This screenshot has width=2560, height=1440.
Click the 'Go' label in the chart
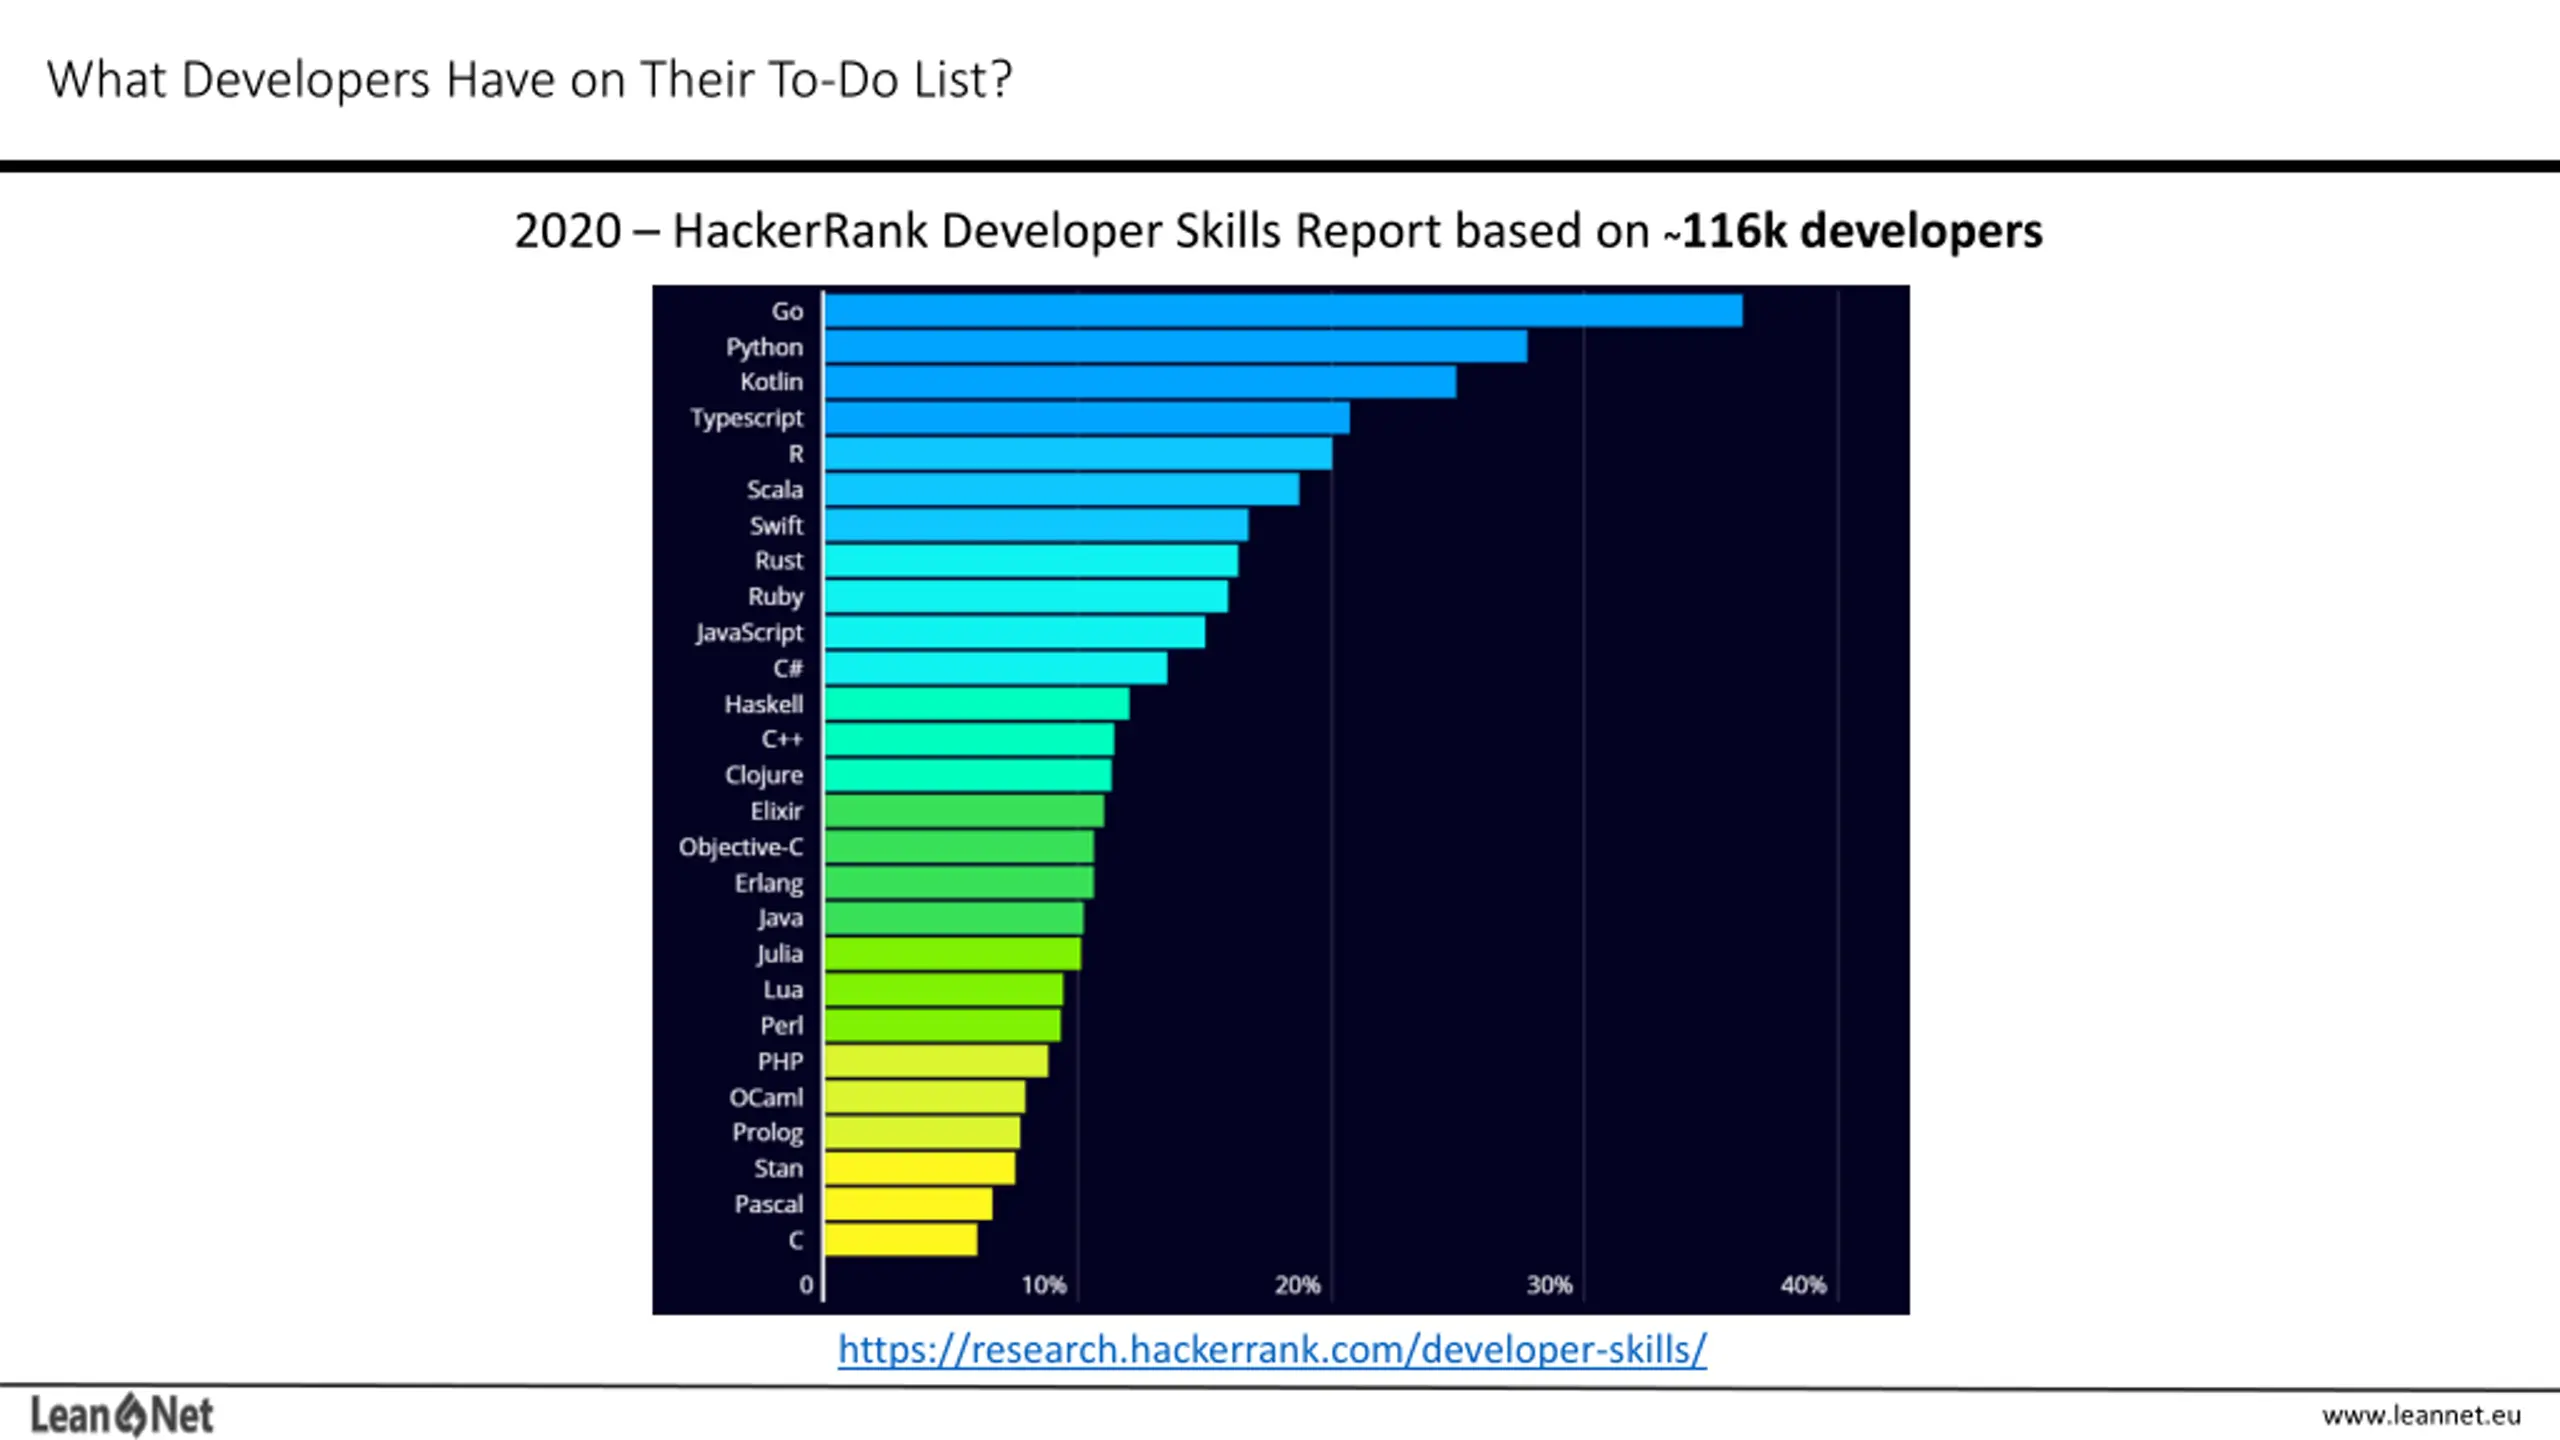pos(787,311)
